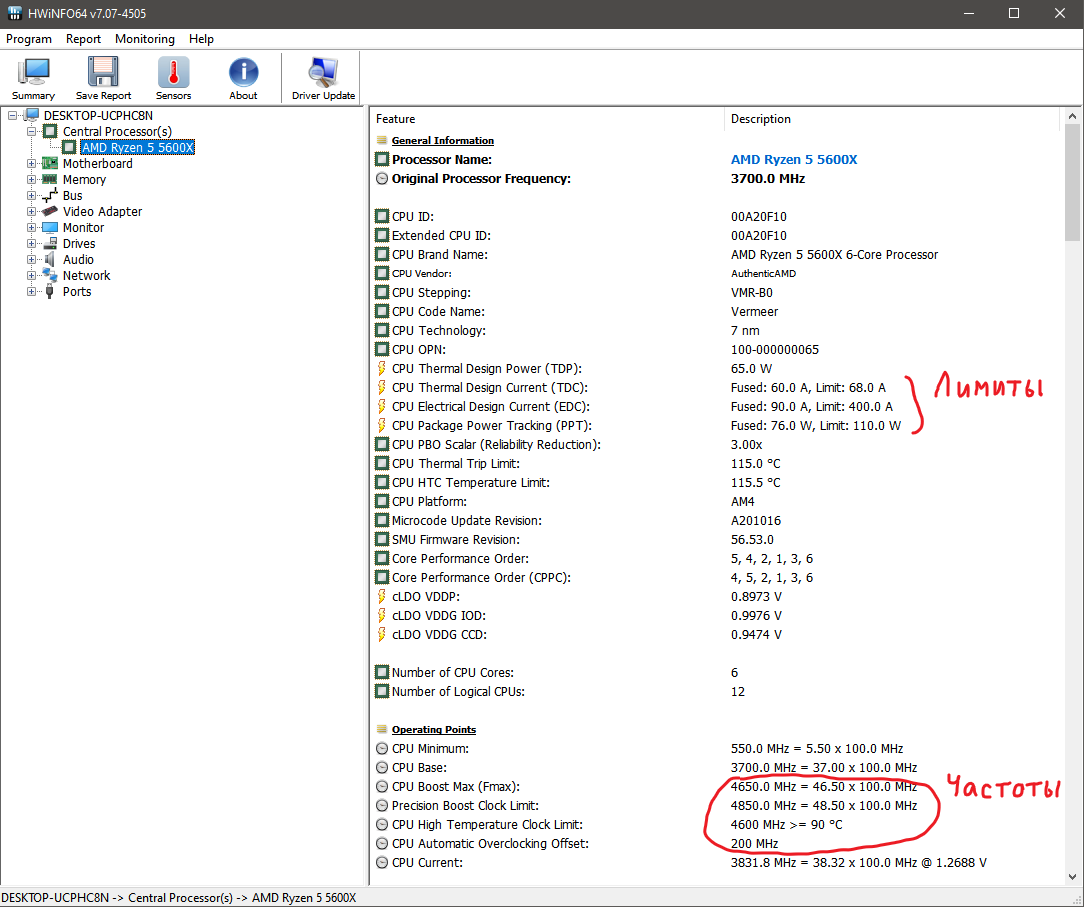The image size is (1084, 907).
Task: Expand the Memory tree node
Action: point(31,180)
